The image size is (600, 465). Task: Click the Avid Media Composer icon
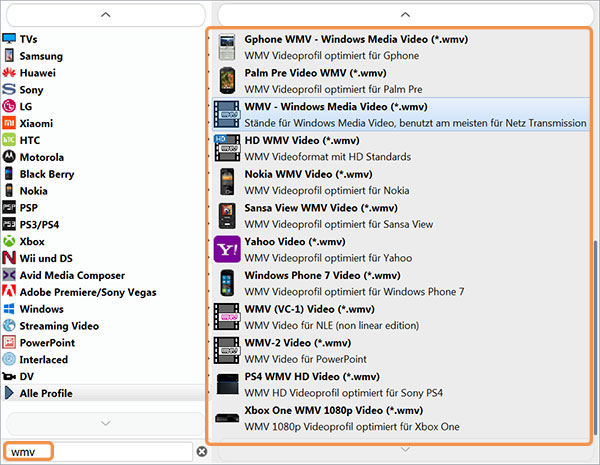pos(9,275)
